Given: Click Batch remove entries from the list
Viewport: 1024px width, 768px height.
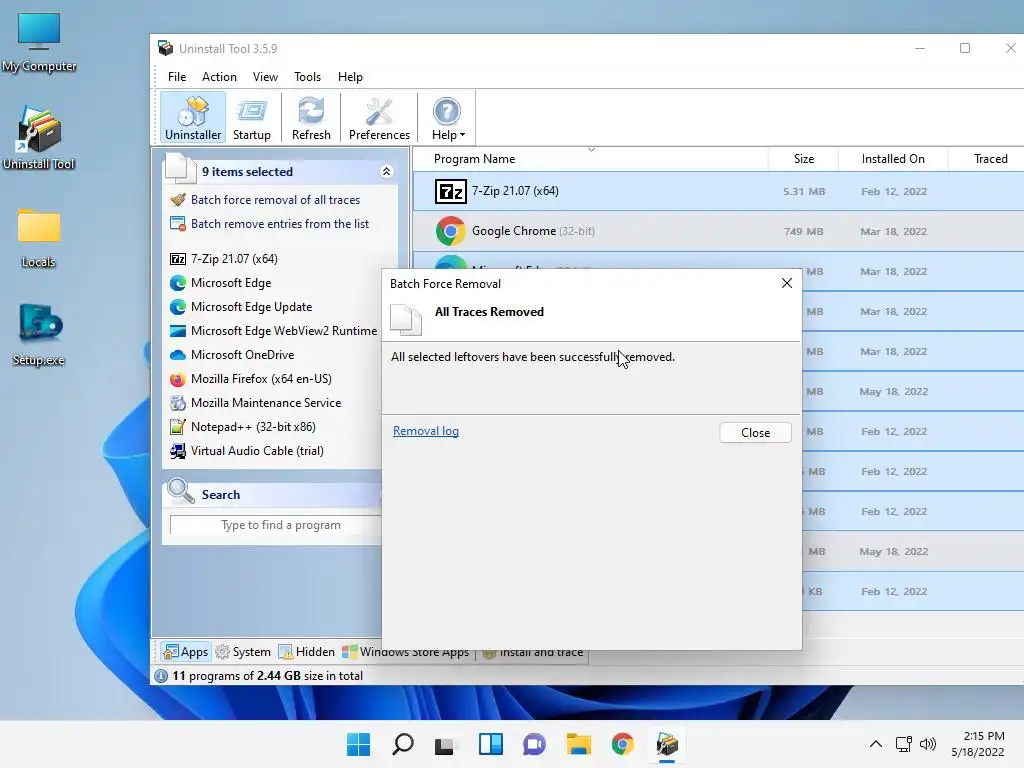Looking at the screenshot, I should pyautogui.click(x=280, y=224).
